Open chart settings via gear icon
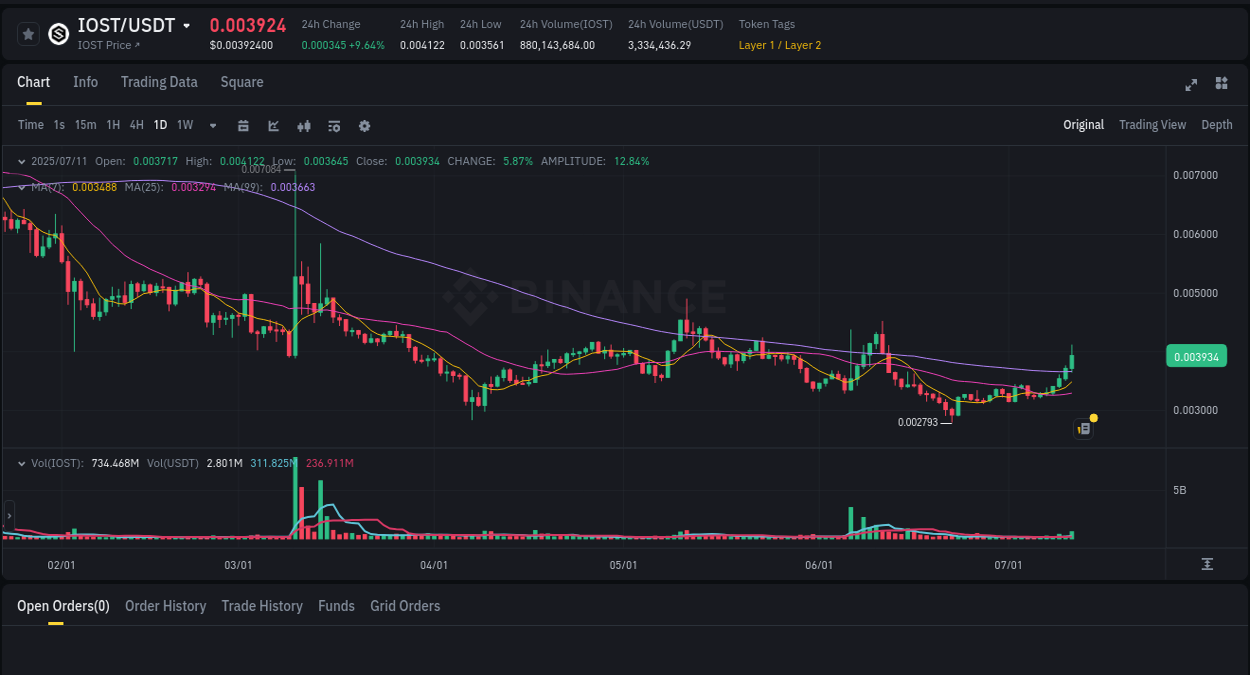 [364, 125]
